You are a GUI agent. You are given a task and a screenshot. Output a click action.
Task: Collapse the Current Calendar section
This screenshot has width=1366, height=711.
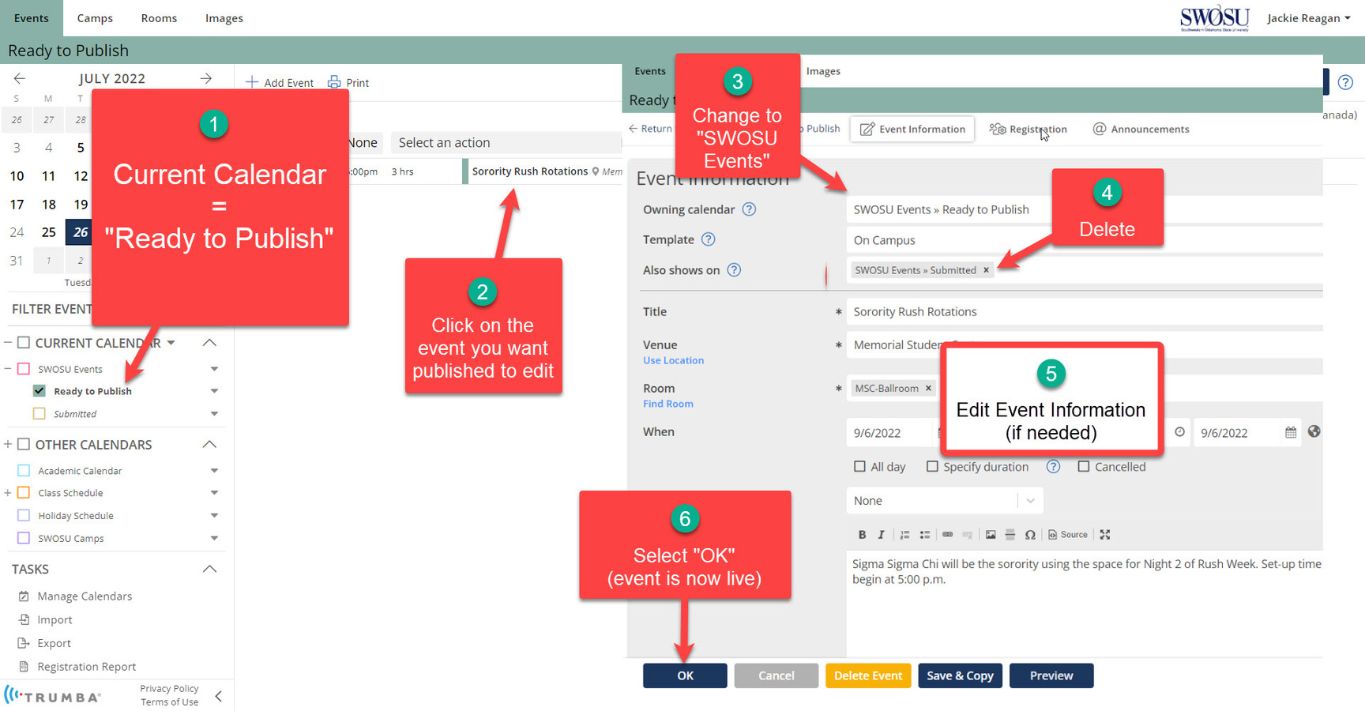click(209, 343)
